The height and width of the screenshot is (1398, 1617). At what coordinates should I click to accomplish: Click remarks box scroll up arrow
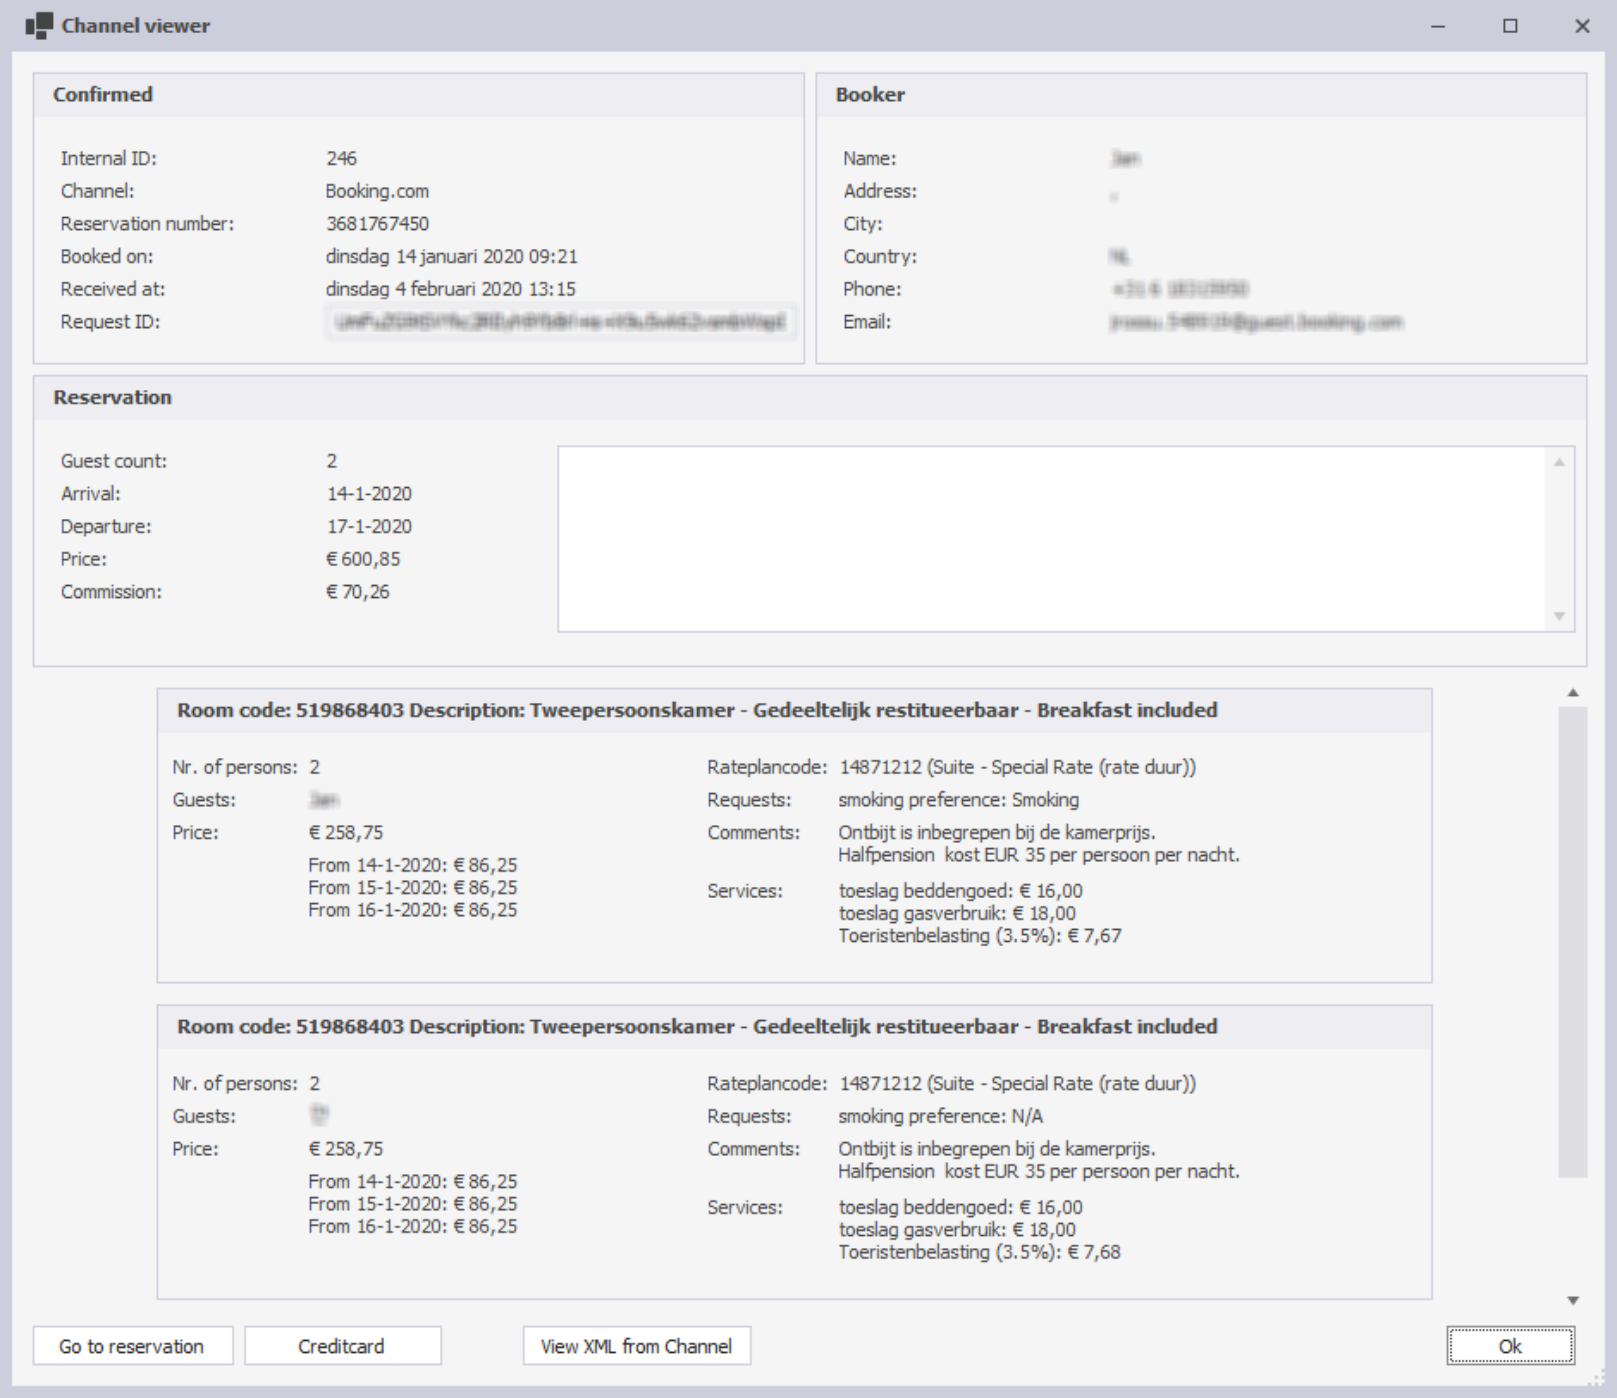coord(1559,462)
